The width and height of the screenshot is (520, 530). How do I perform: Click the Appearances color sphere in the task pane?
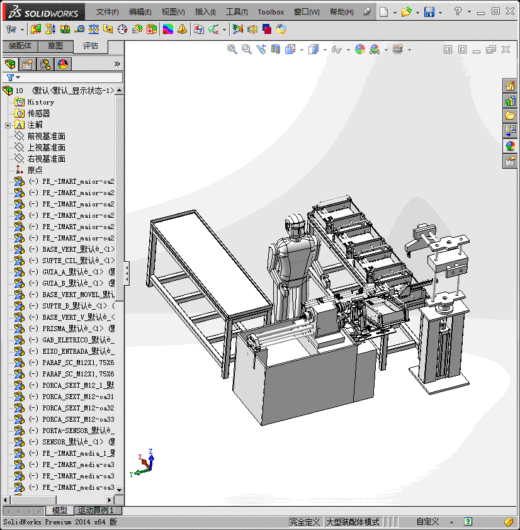510,146
